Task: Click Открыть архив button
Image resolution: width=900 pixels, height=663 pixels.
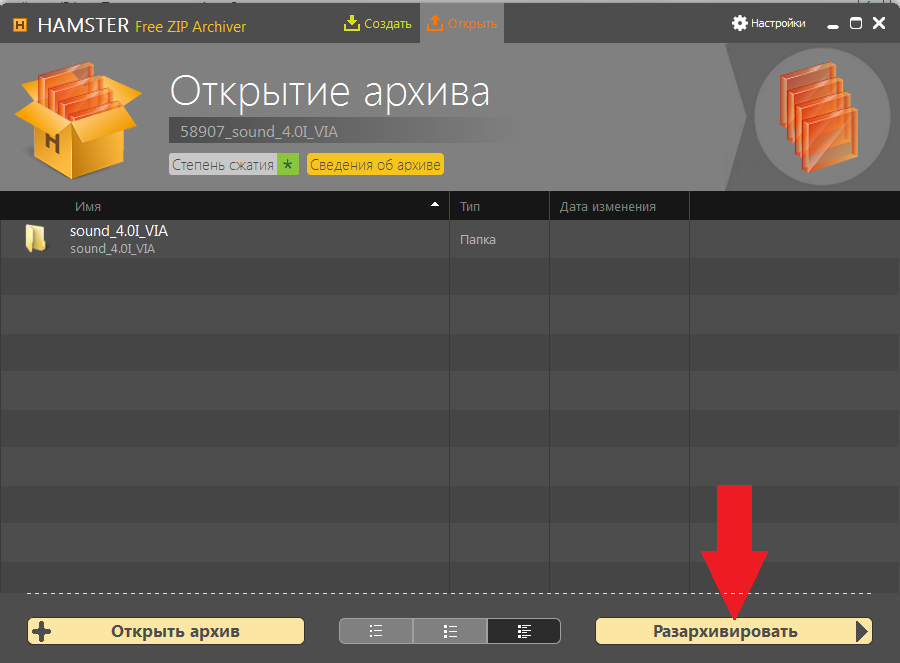Action: coord(166,631)
